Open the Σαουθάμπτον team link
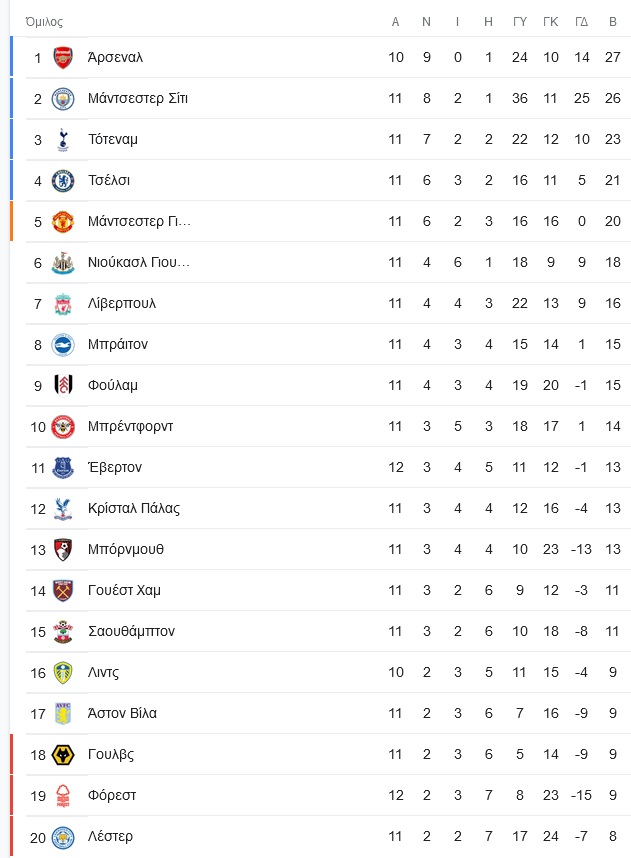 [x=131, y=631]
